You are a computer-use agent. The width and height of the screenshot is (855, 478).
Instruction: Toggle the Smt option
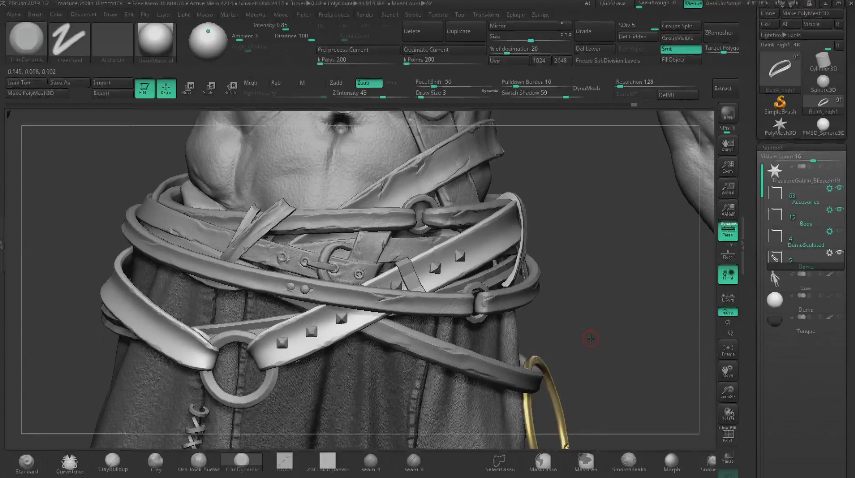coord(680,49)
